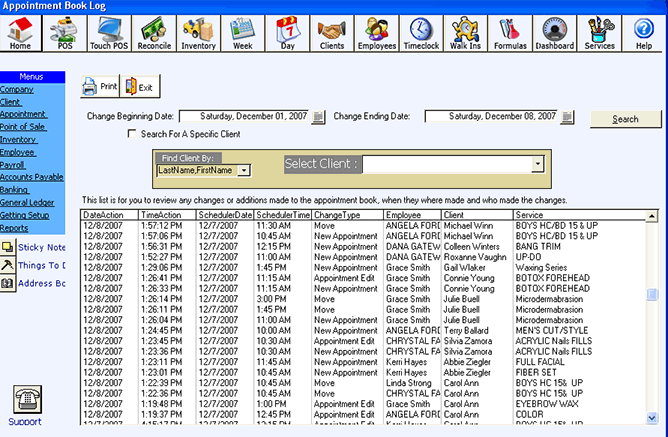Enable Search For A Specific Client checkbox
This screenshot has height=437, width=668.
click(132, 134)
